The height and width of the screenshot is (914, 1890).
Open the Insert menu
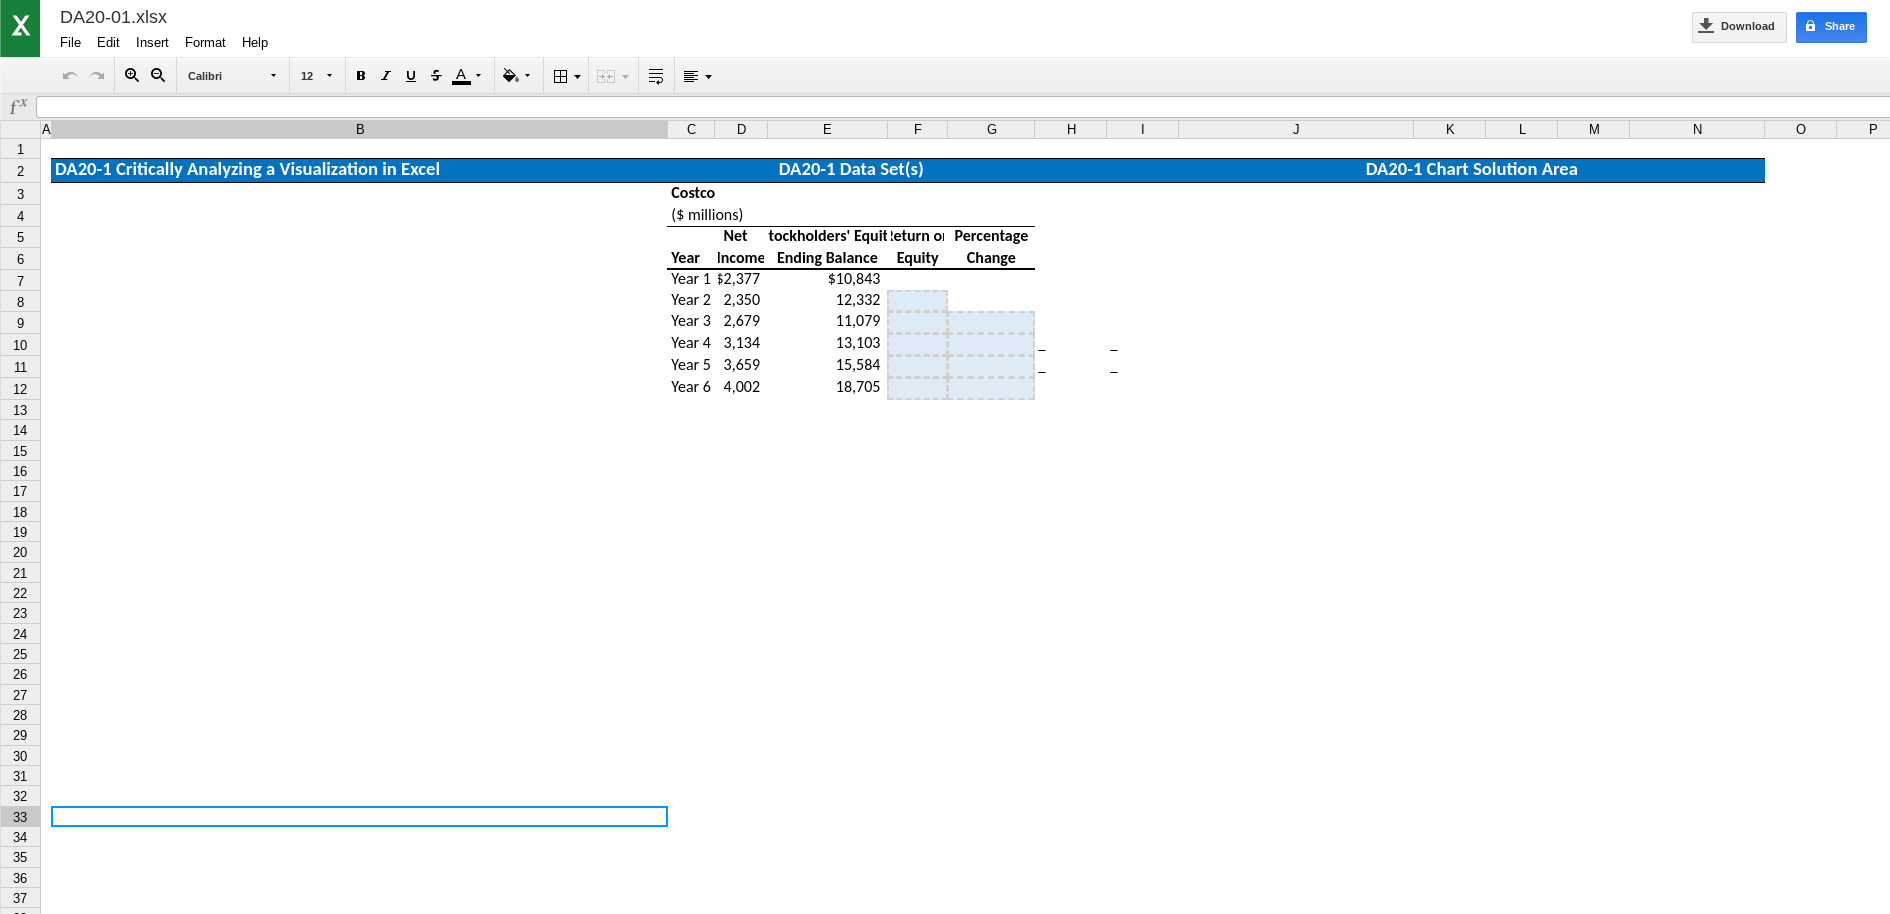(x=151, y=42)
